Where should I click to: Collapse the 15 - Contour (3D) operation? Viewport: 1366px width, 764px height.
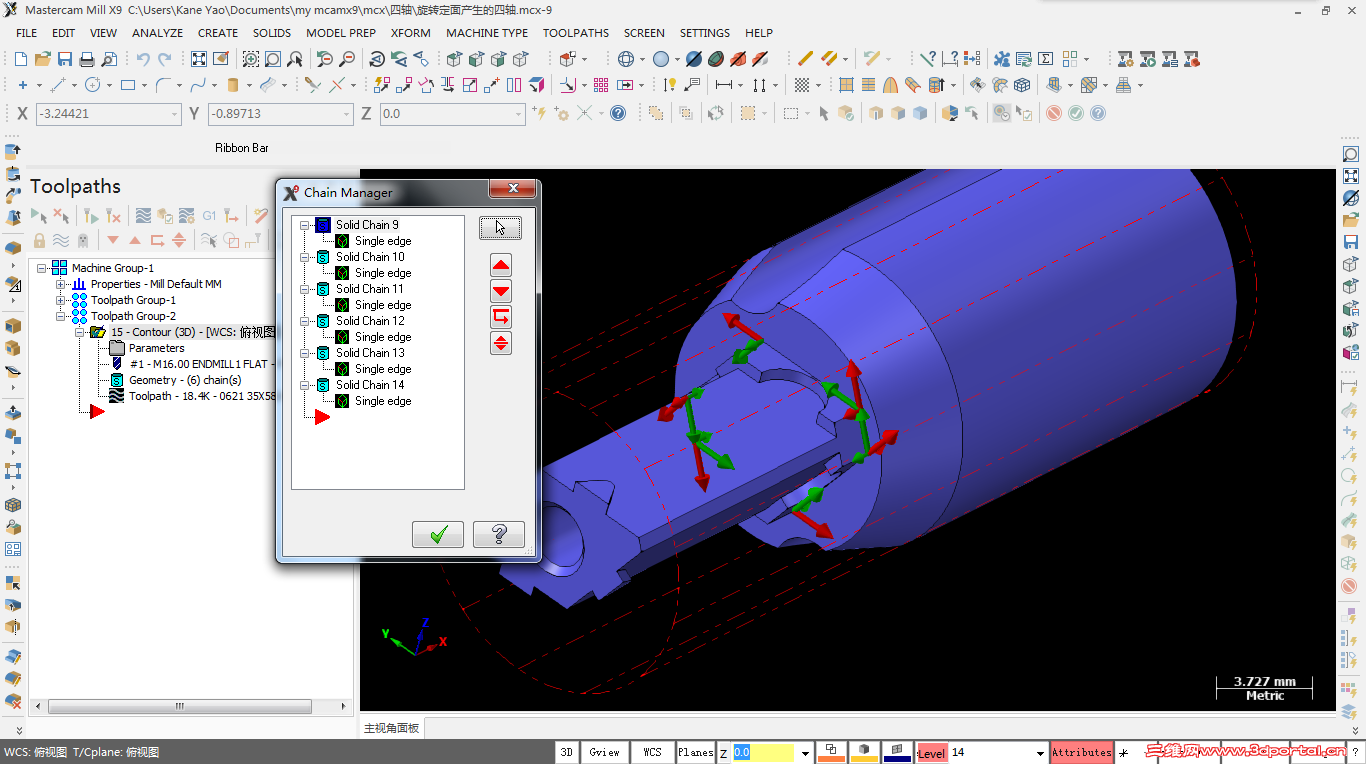point(80,332)
